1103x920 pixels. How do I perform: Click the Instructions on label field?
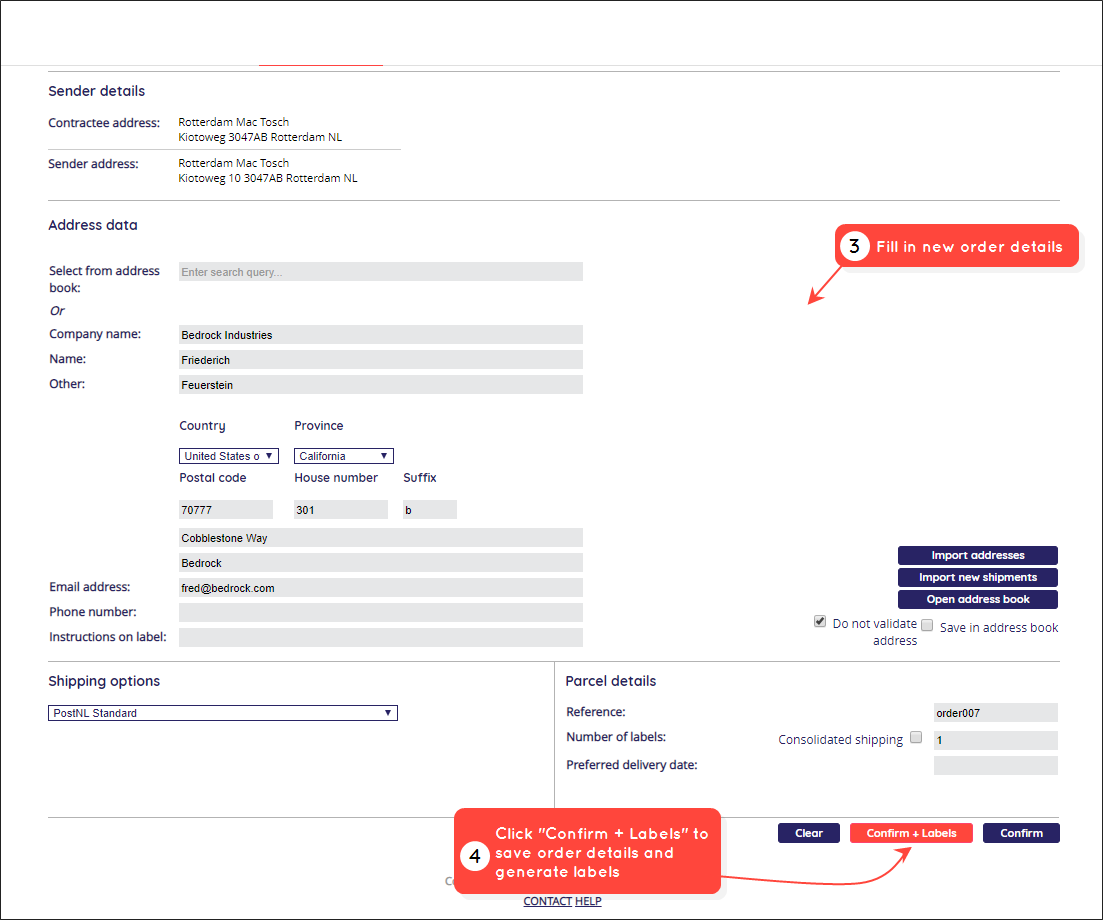pos(381,638)
